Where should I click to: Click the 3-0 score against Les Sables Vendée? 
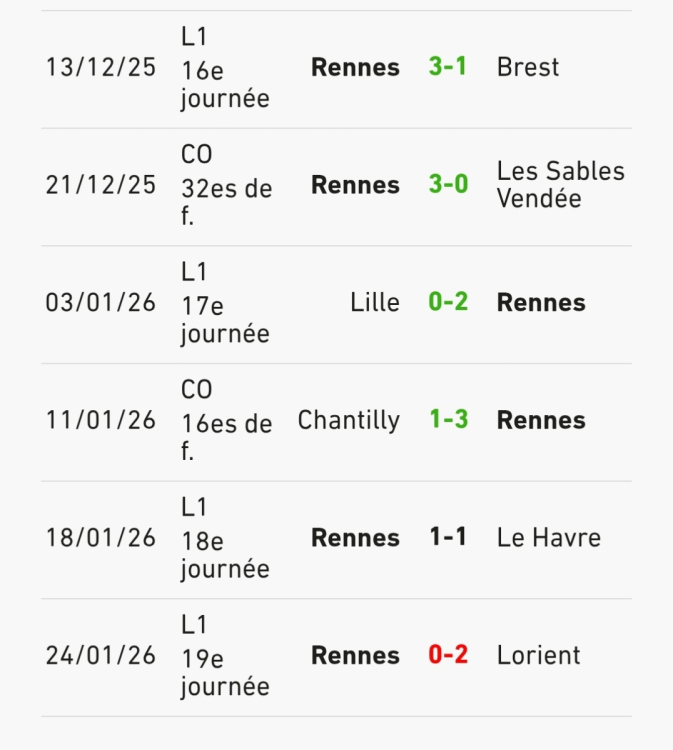coord(447,185)
